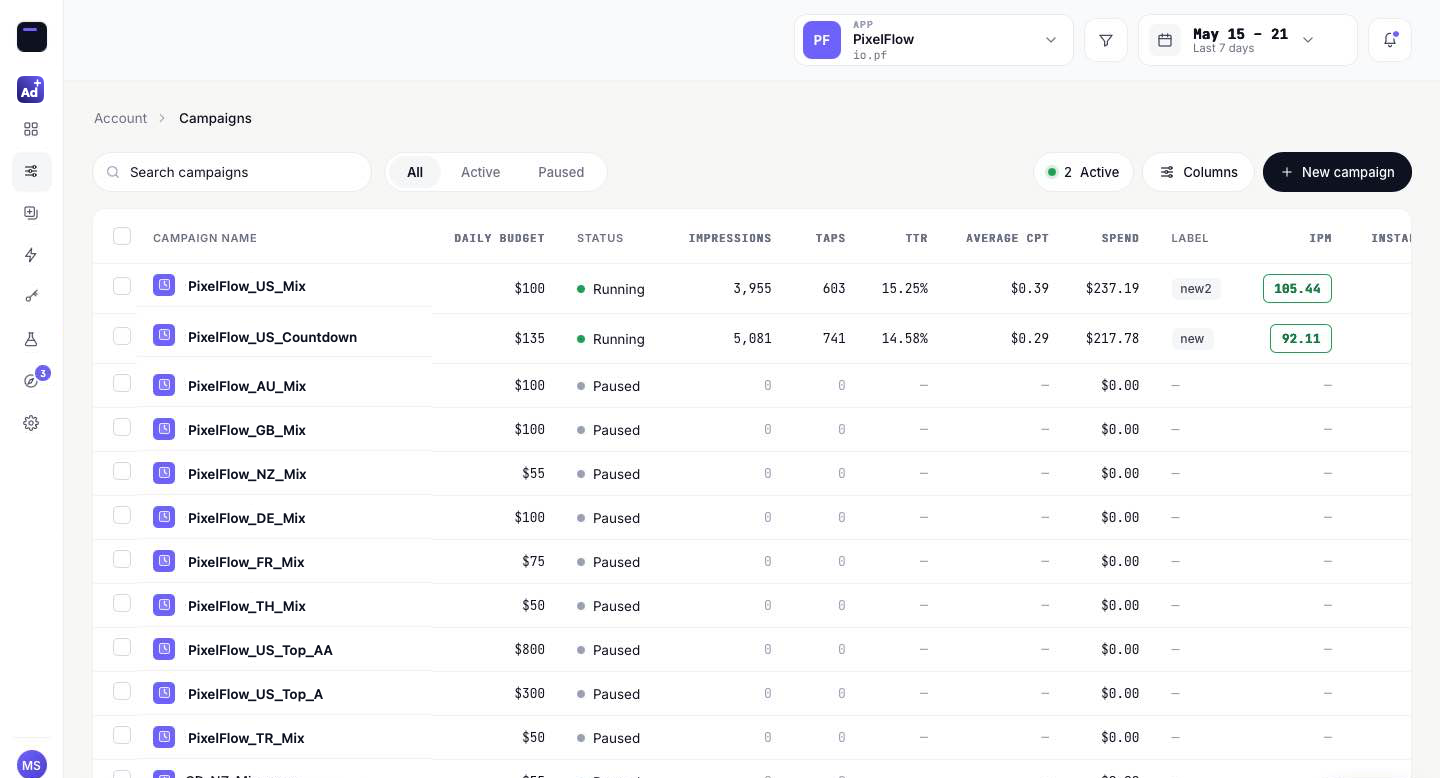Check the PixelFlow_GB_Mix row checkbox
Viewport: 1440px width, 778px height.
pyautogui.click(x=122, y=427)
